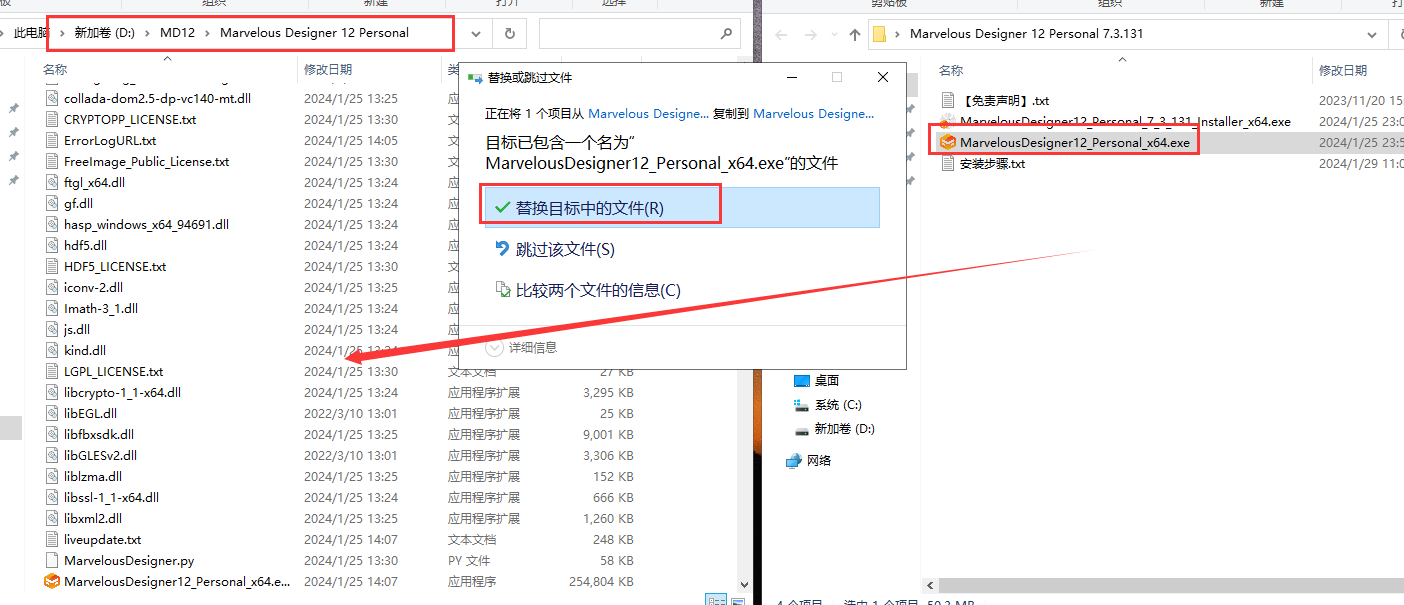Click the MarvelousDesigner.py file icon
Screen dimensions: 1404x605
point(54,560)
